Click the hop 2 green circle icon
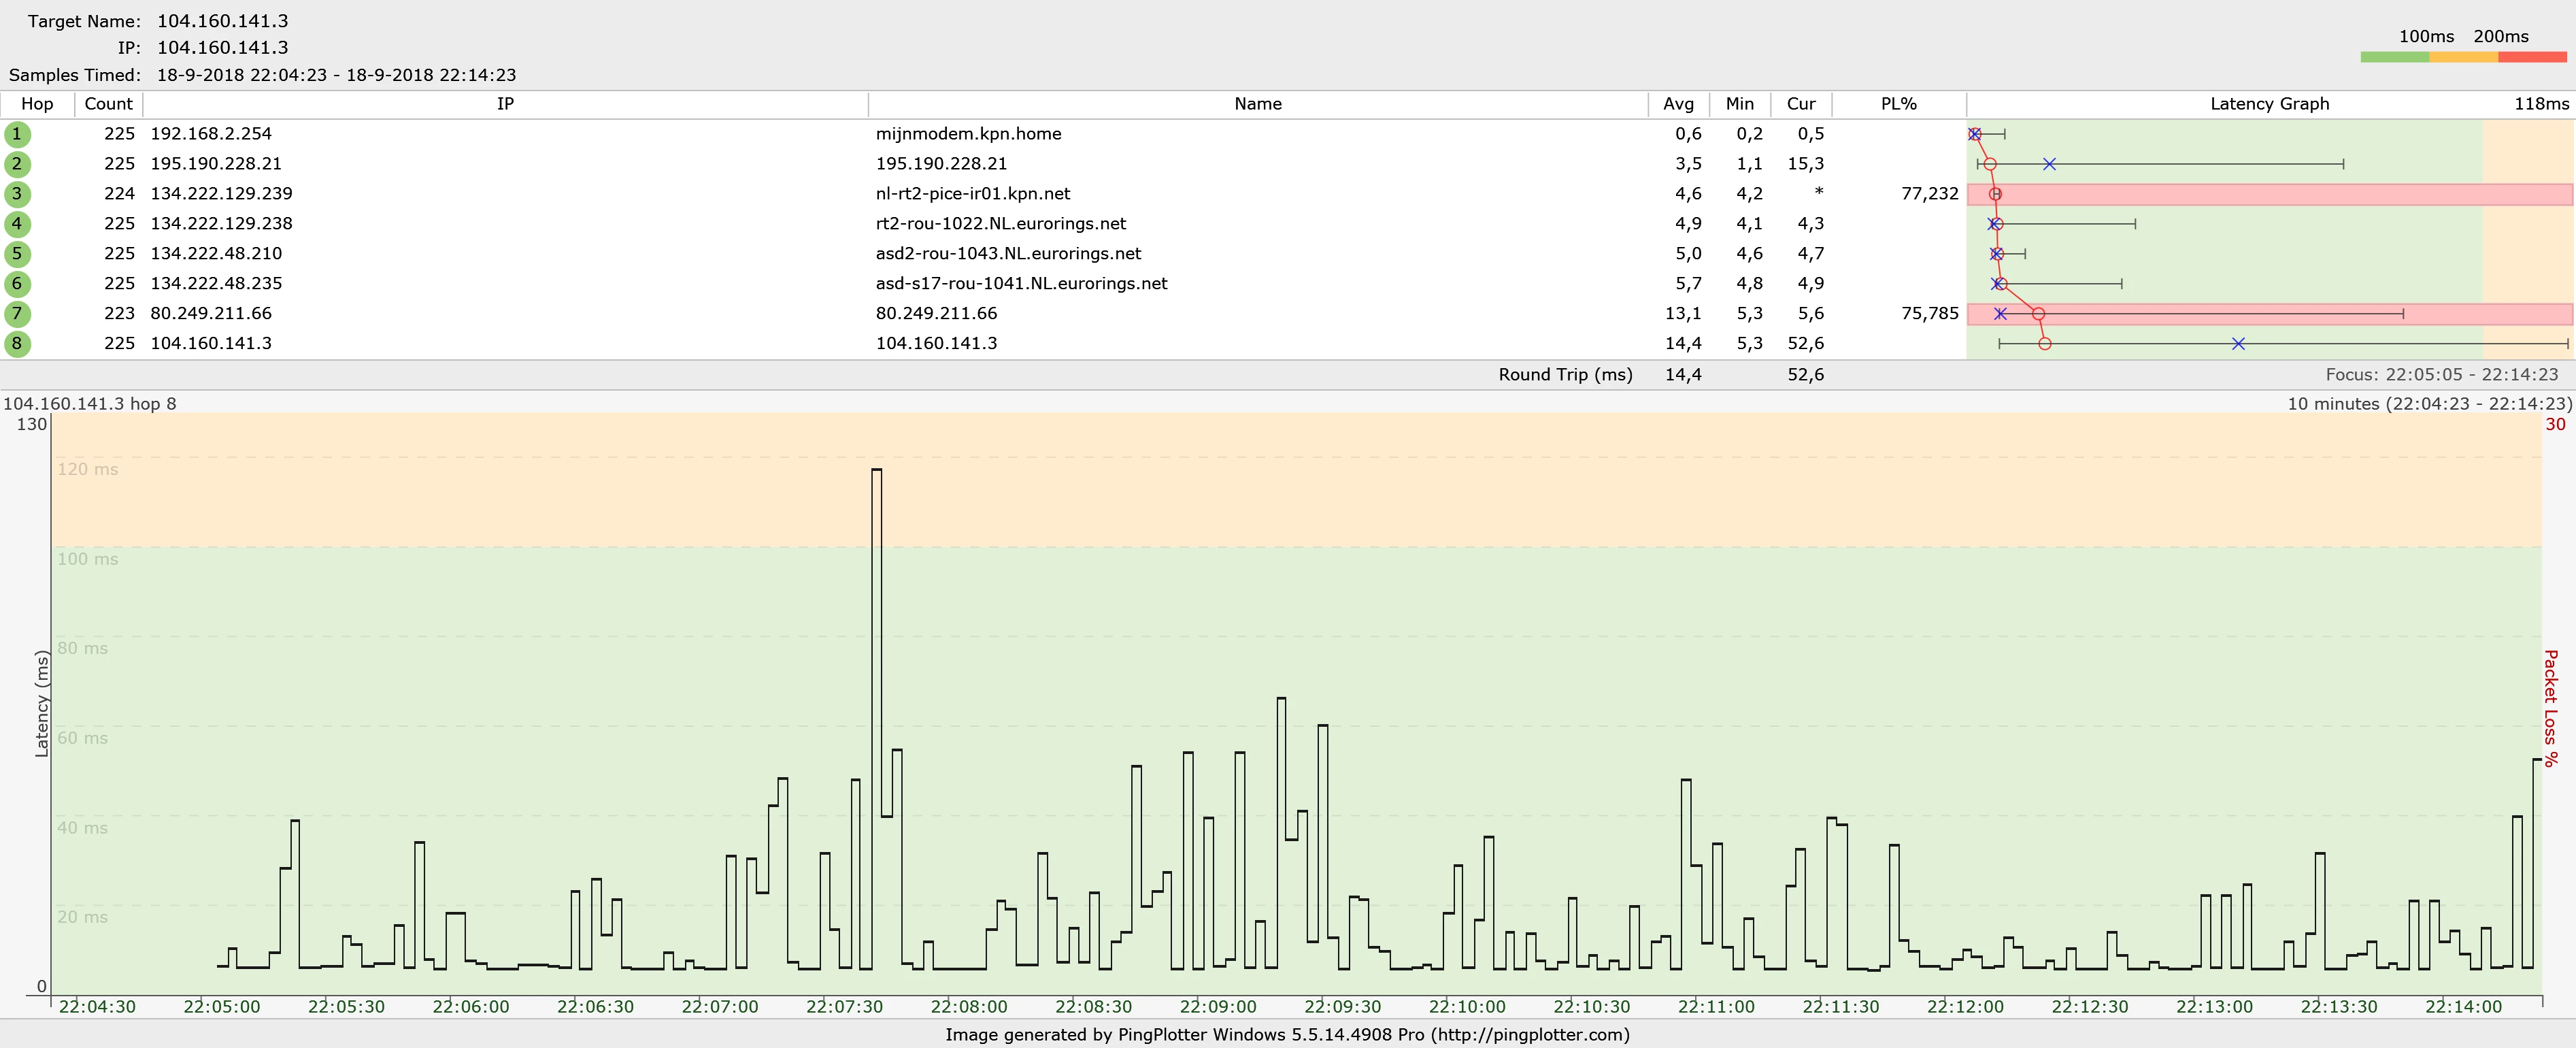Image resolution: width=2576 pixels, height=1048 pixels. click(17, 164)
